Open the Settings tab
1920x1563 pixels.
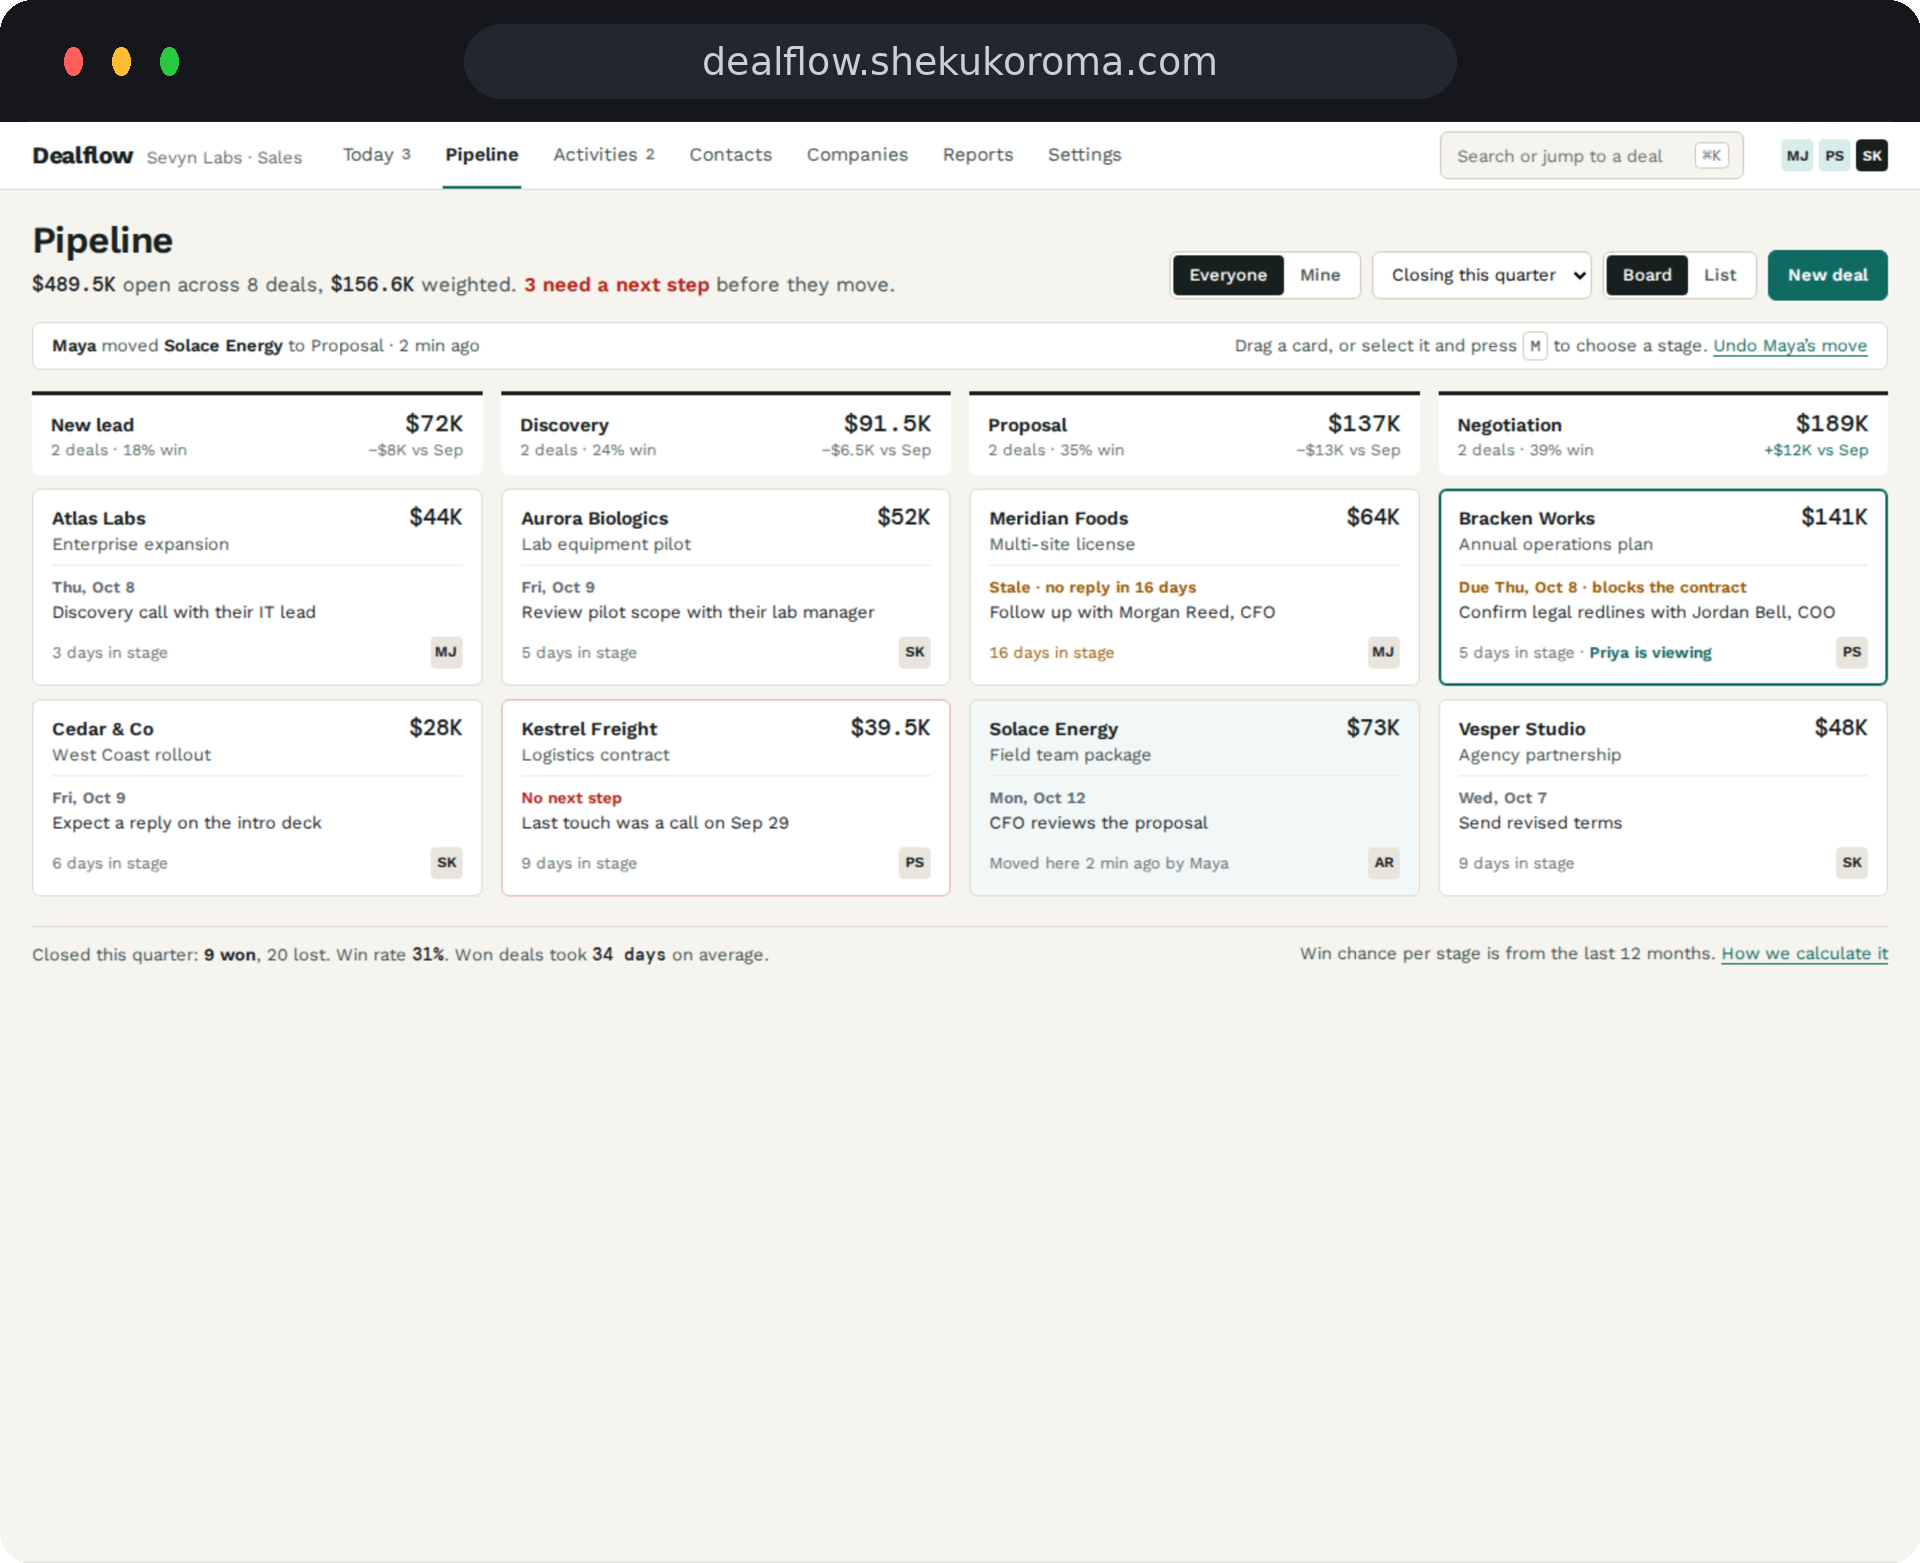pyautogui.click(x=1084, y=155)
